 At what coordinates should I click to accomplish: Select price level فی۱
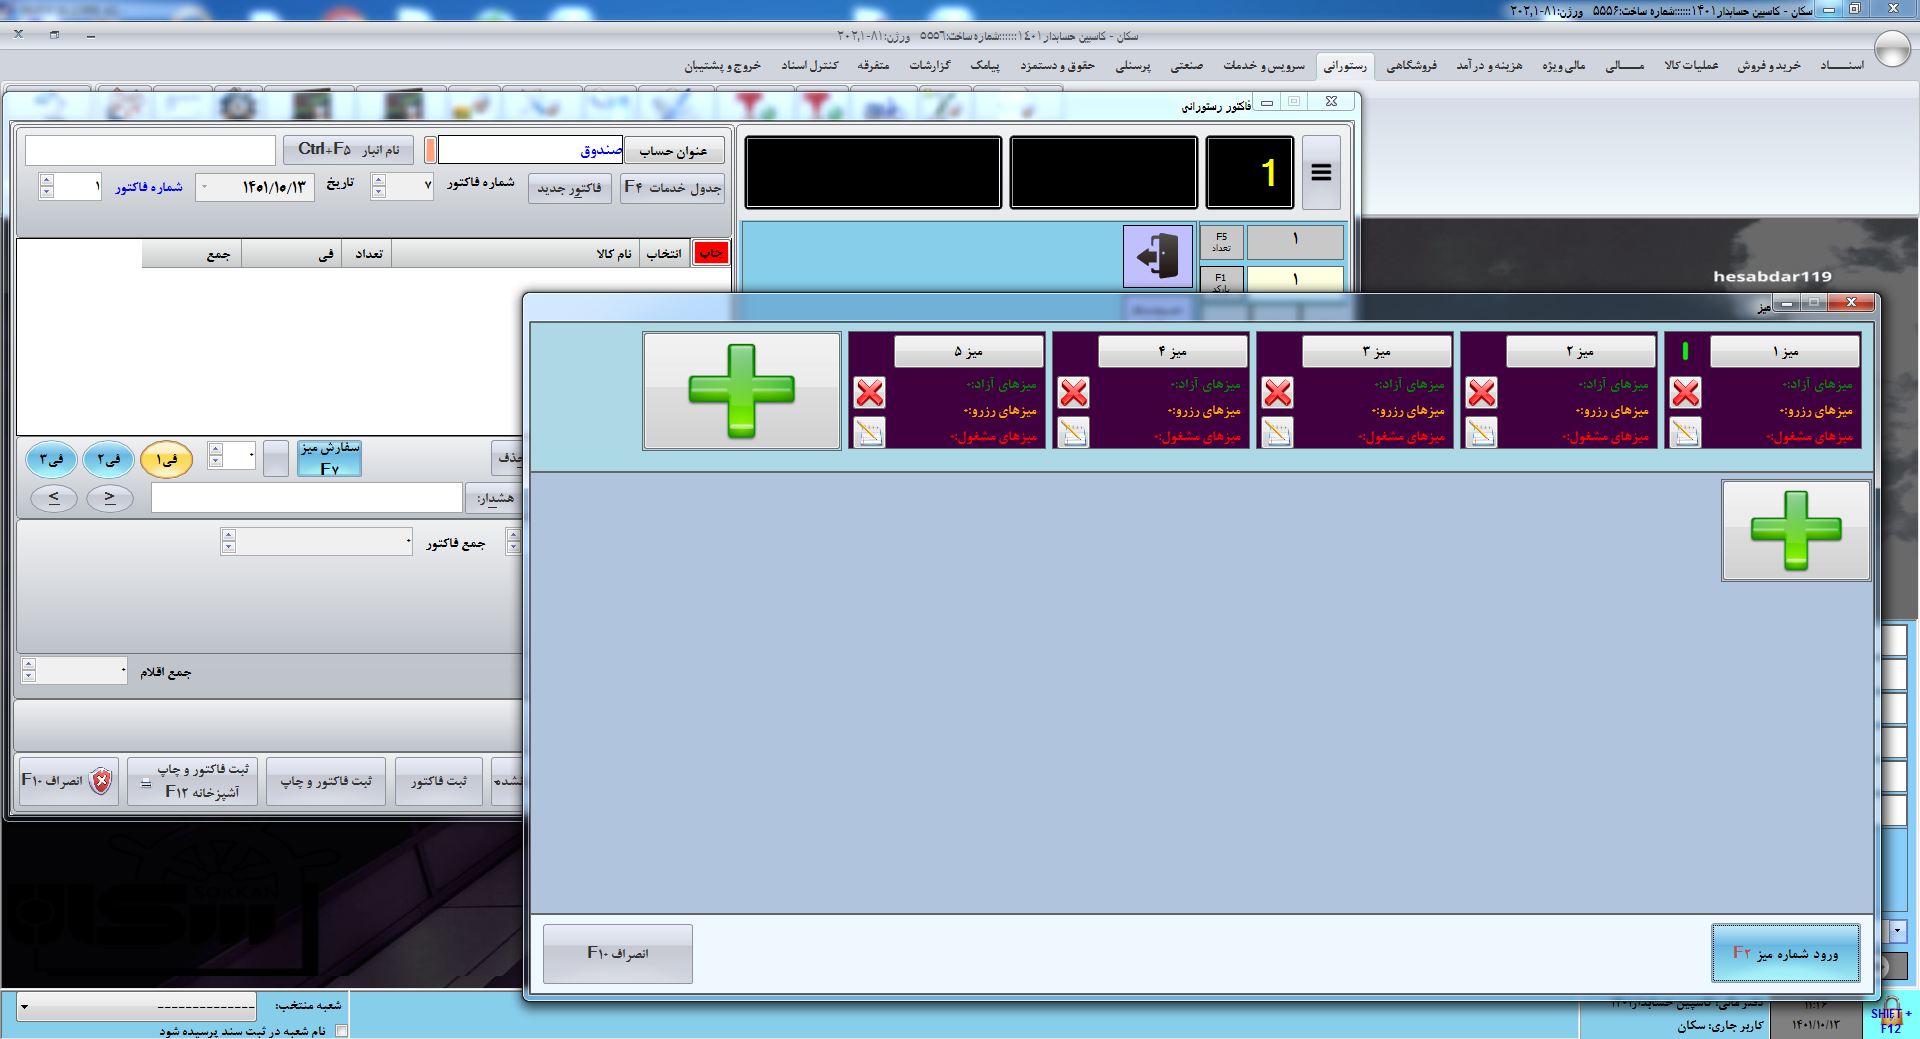click(x=167, y=459)
